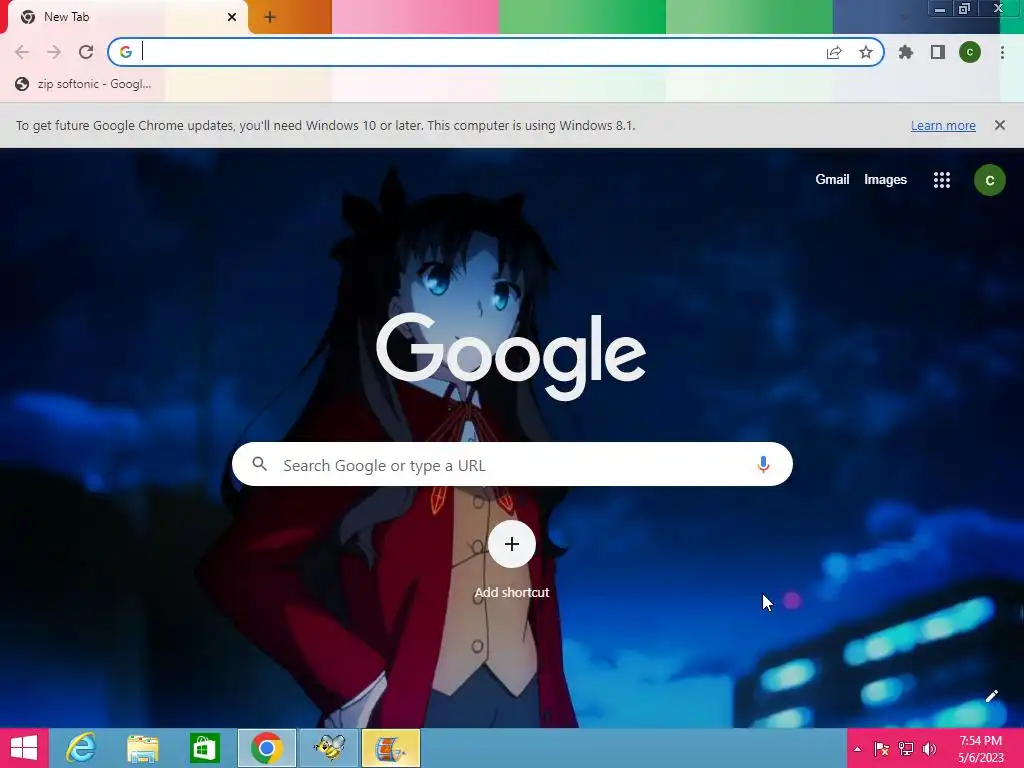This screenshot has height=768, width=1024.
Task: Open the Windows Start button
Action: tap(24, 748)
